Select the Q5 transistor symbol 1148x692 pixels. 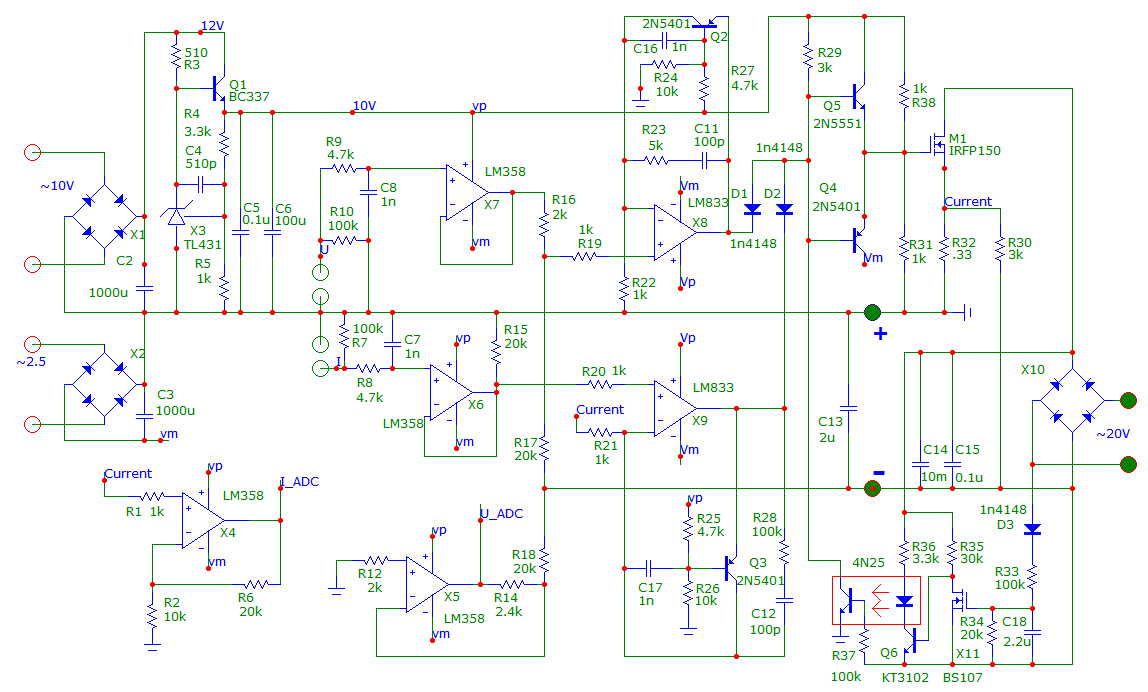pyautogui.click(x=858, y=95)
